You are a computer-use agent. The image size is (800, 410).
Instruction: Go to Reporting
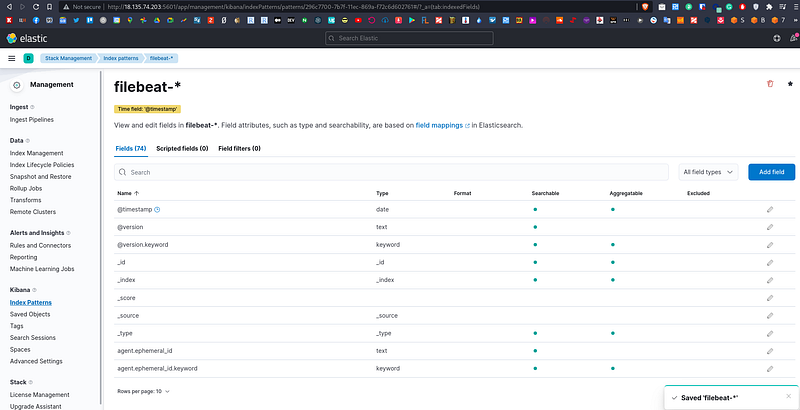[x=23, y=258]
